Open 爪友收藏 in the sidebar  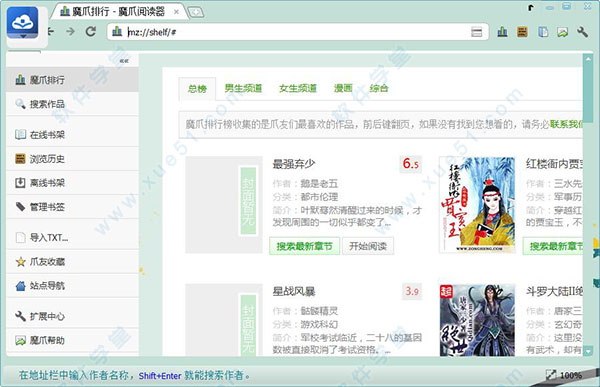pyautogui.click(x=72, y=262)
